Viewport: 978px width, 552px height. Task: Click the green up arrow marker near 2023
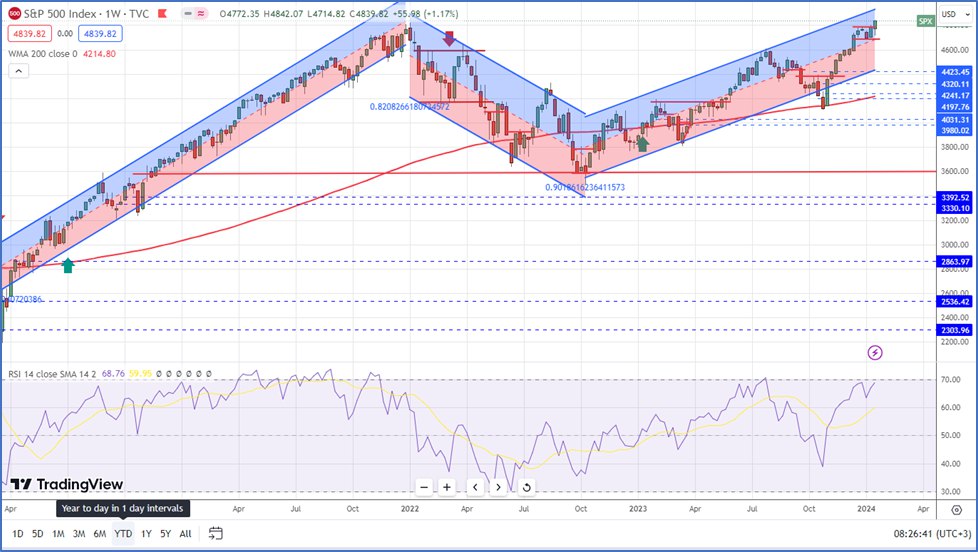[x=642, y=143]
